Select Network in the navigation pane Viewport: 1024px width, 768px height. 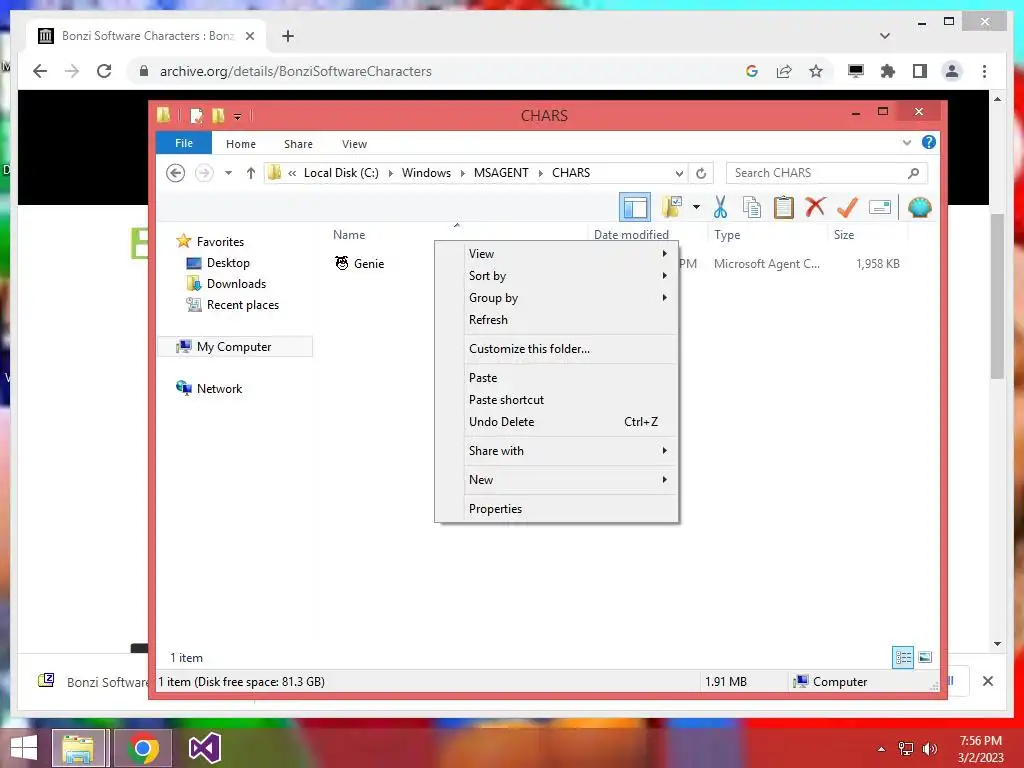point(219,389)
